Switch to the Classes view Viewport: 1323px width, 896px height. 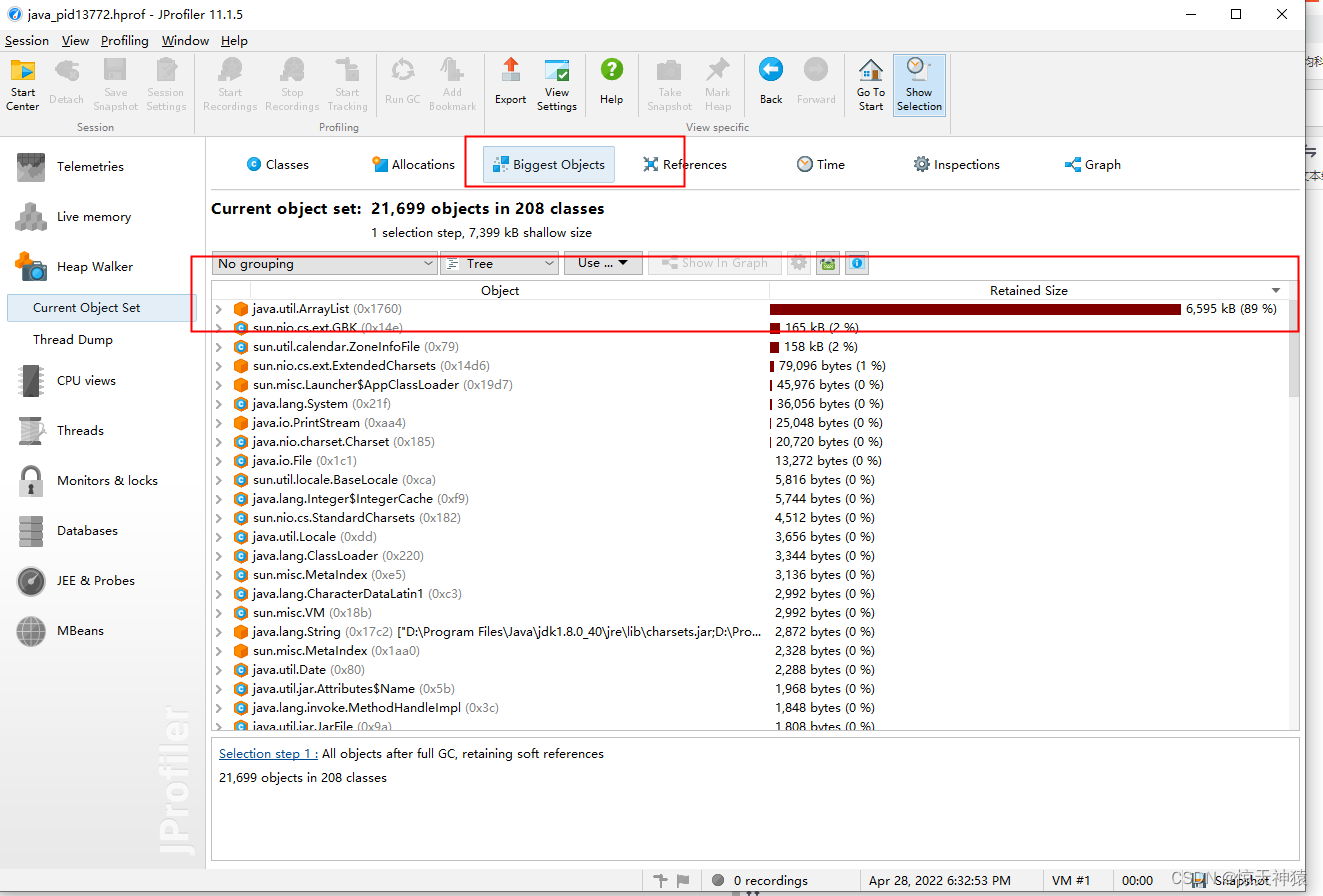pos(277,165)
